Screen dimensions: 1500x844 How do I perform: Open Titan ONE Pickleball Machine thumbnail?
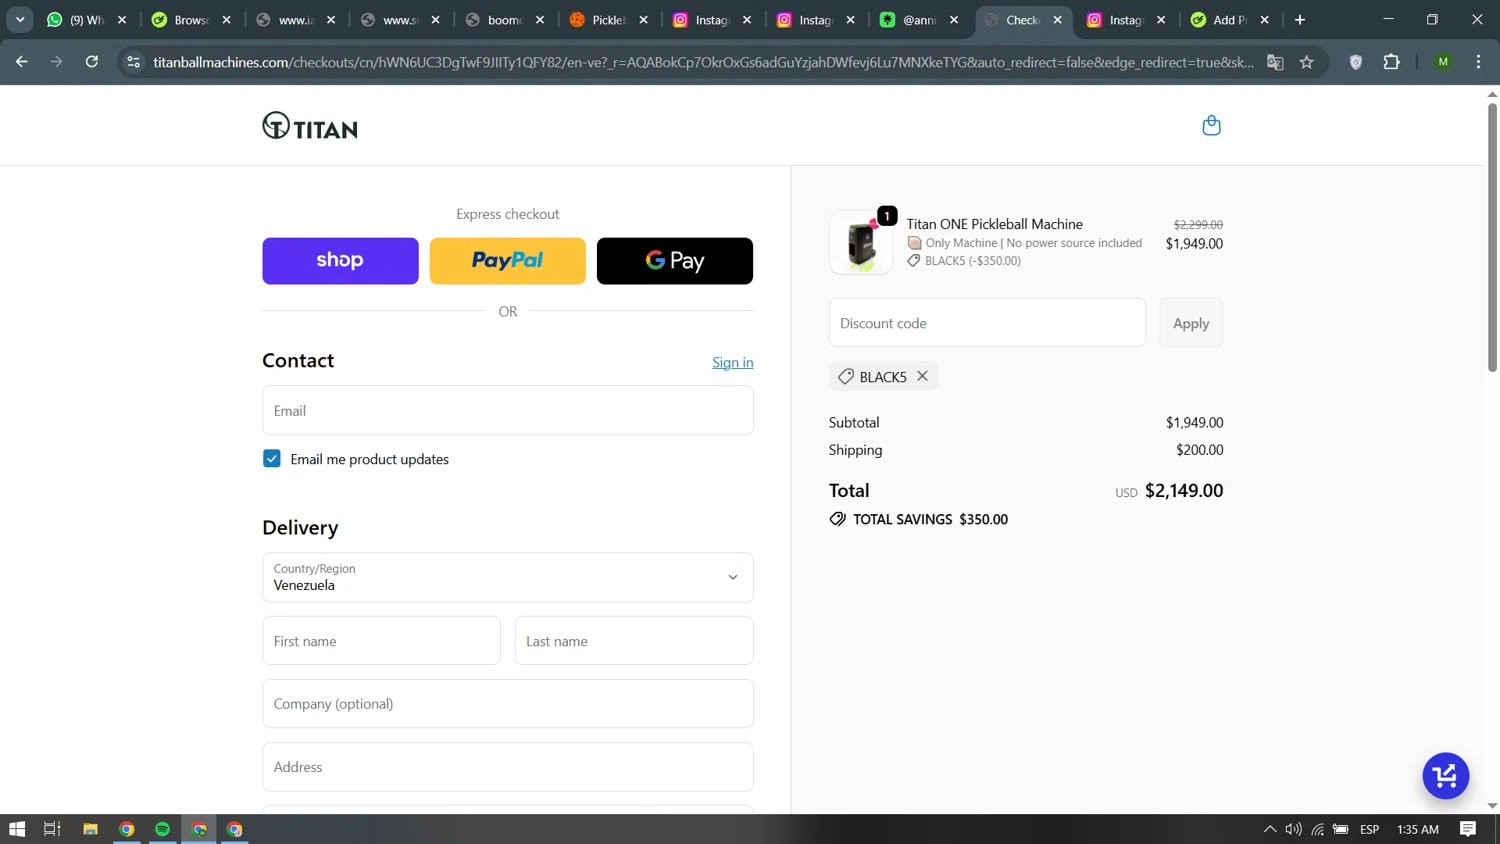(861, 242)
